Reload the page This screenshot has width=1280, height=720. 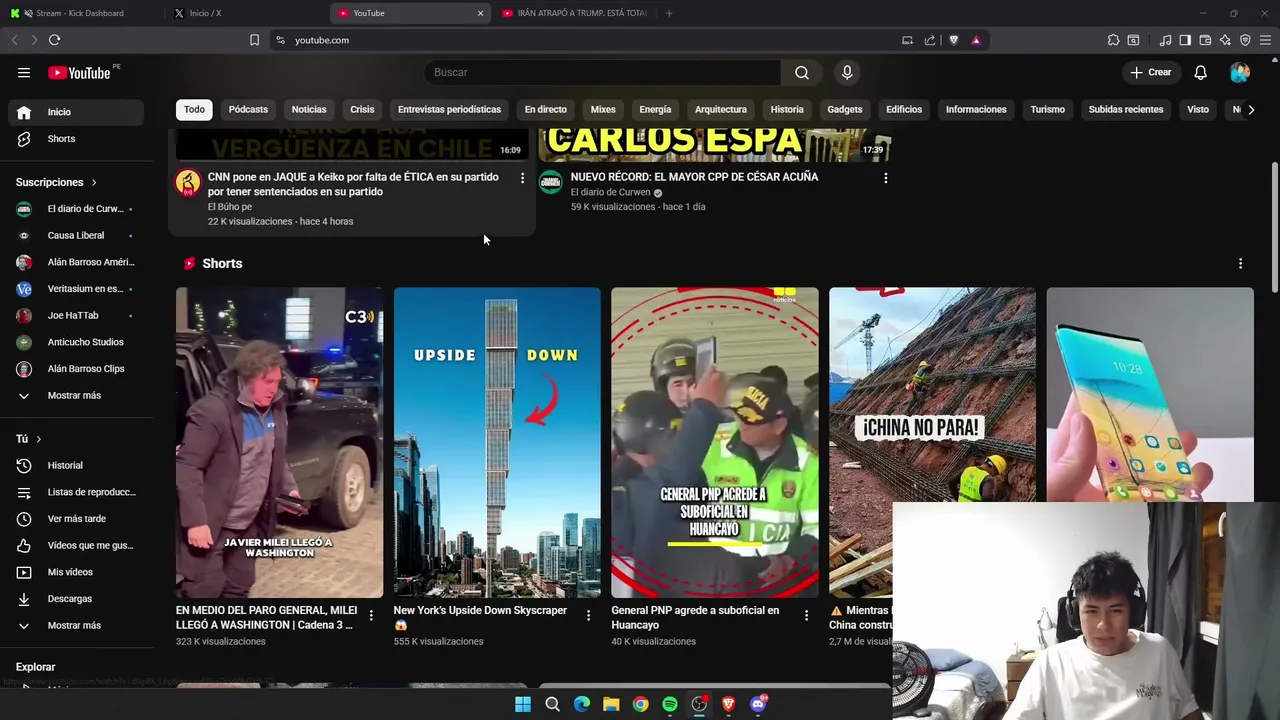(x=54, y=40)
